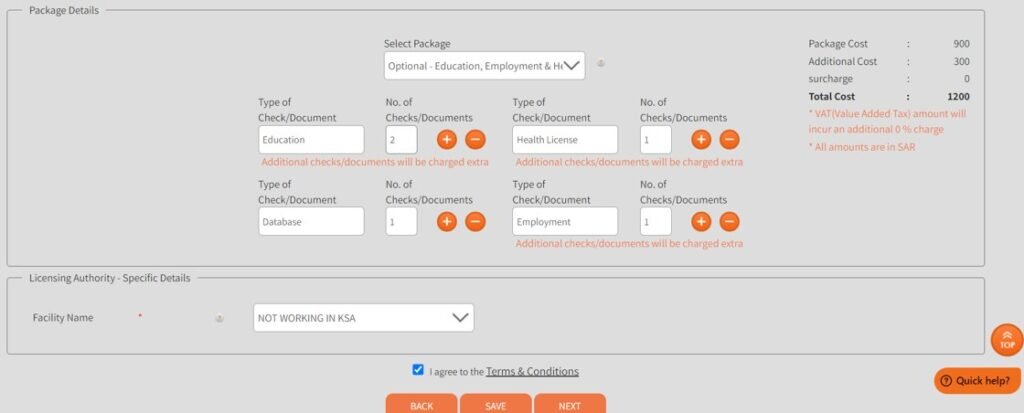Image resolution: width=1024 pixels, height=413 pixels.
Task: Decrease Education checks with minus icon
Action: (x=475, y=139)
